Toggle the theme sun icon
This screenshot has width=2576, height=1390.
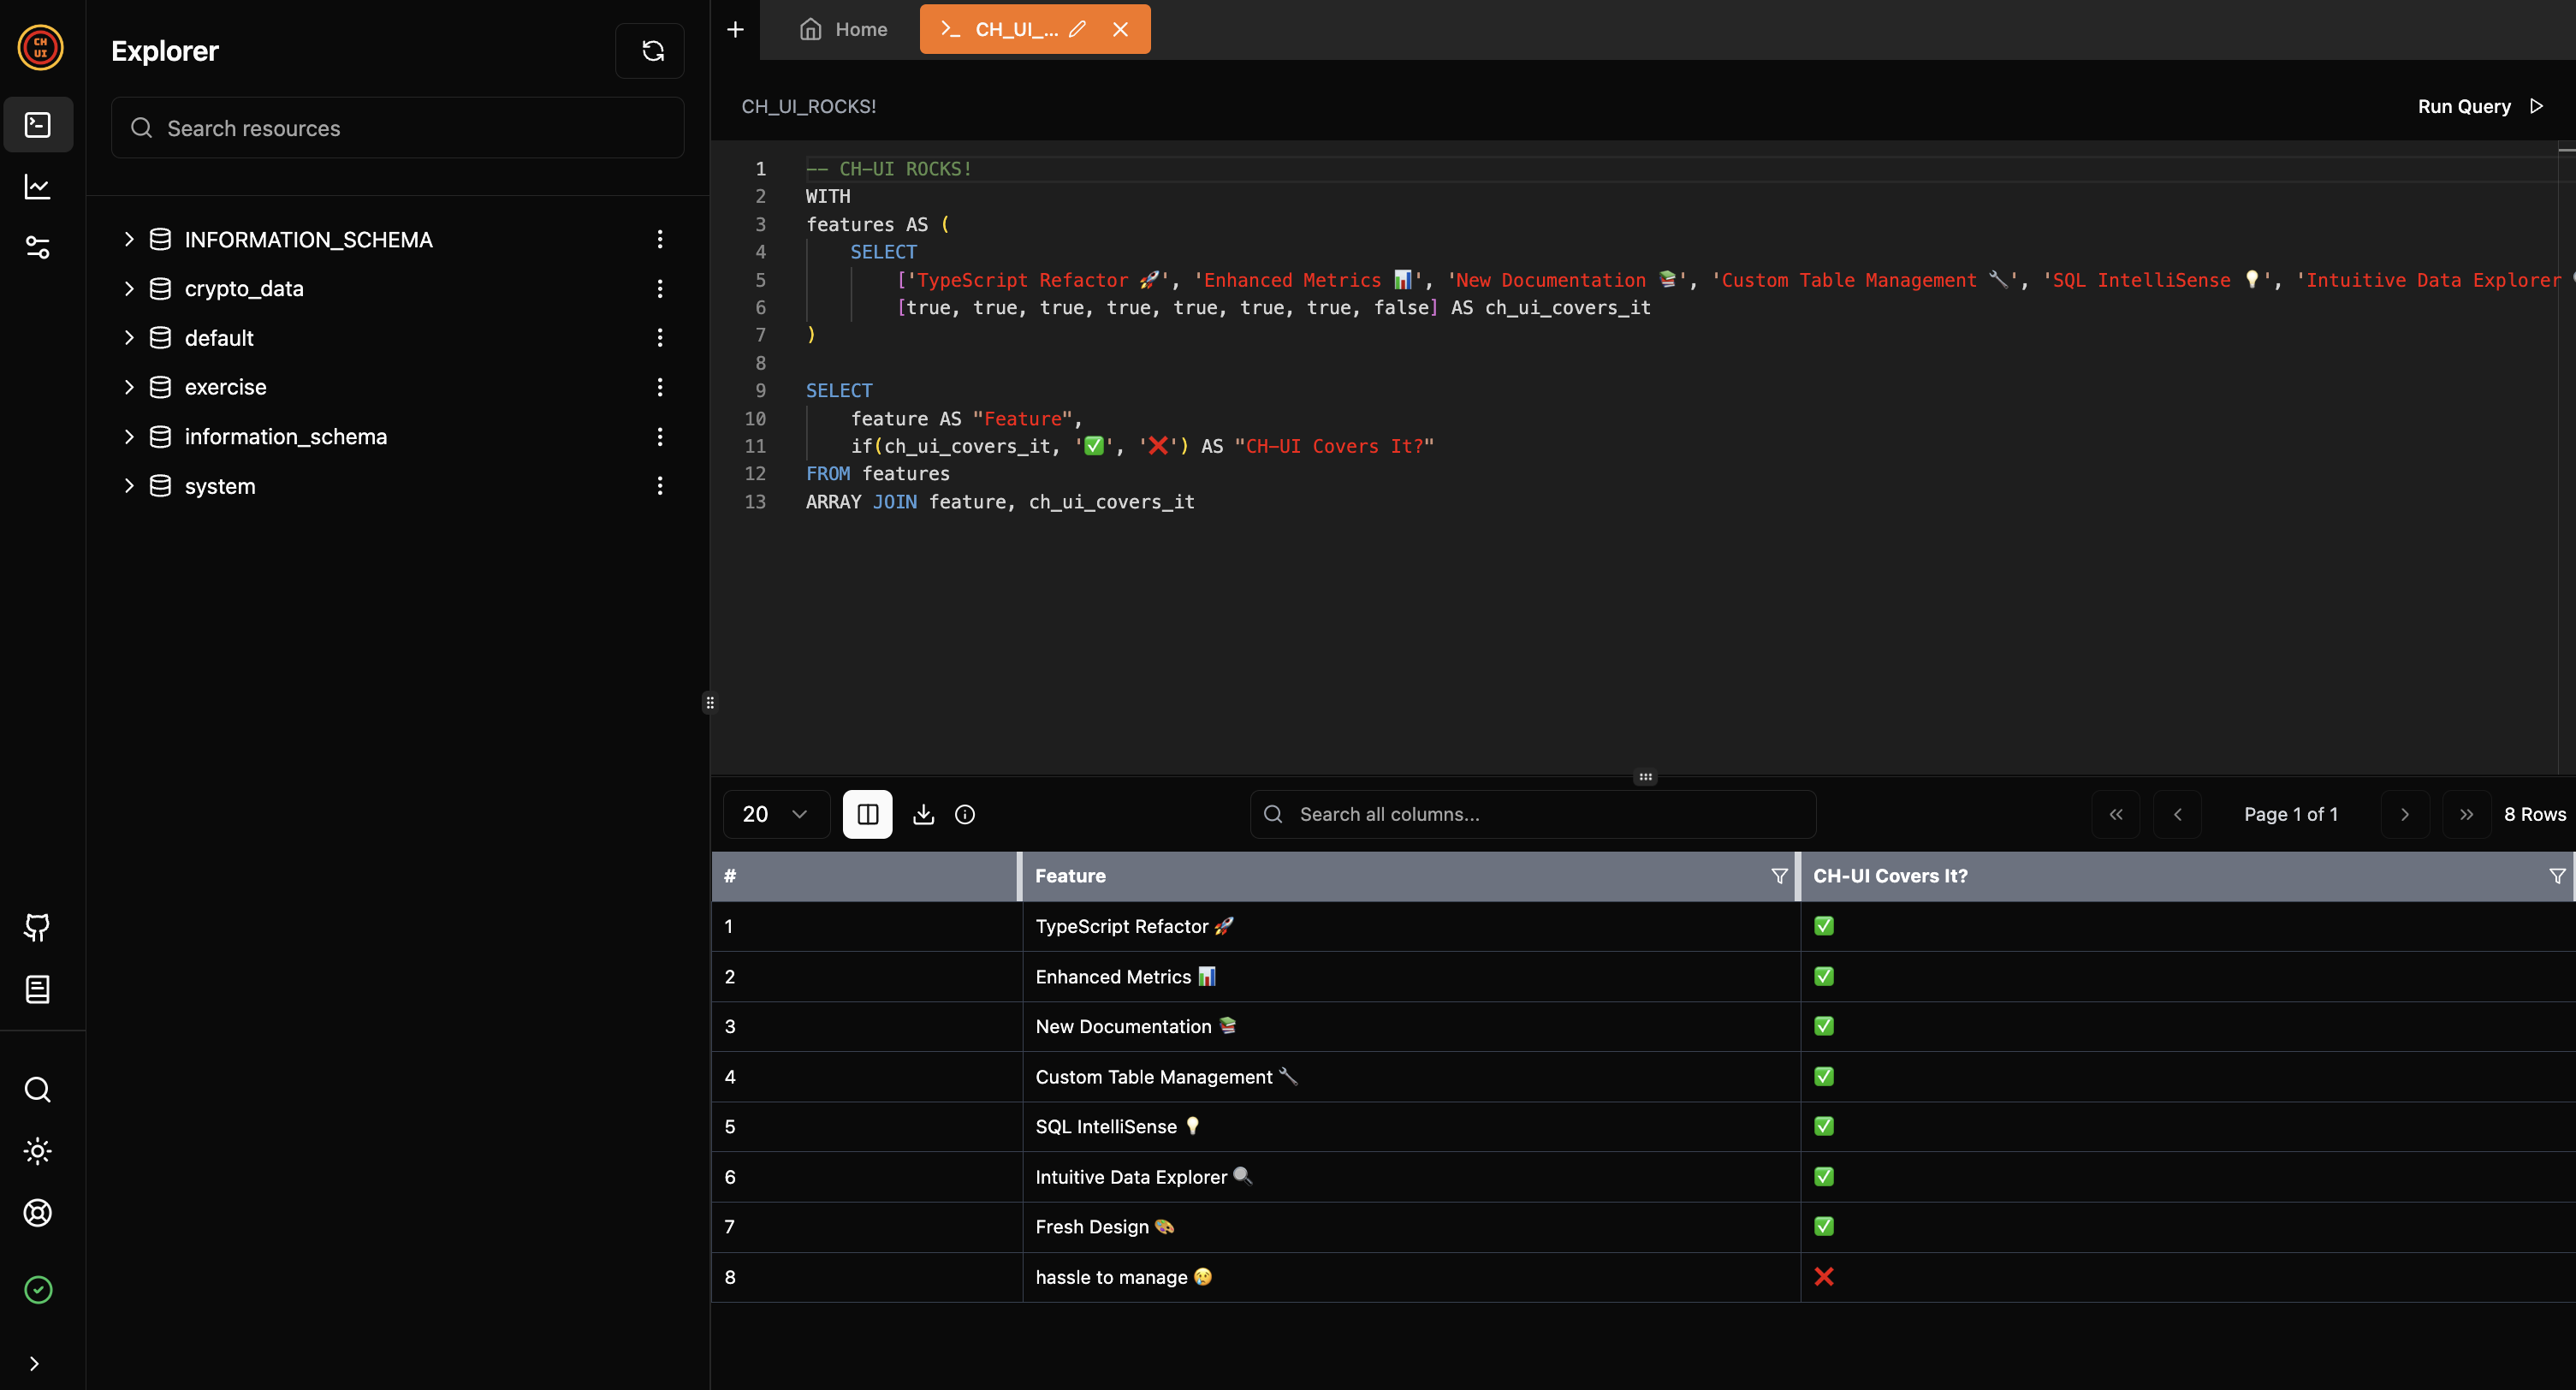pos(37,1151)
